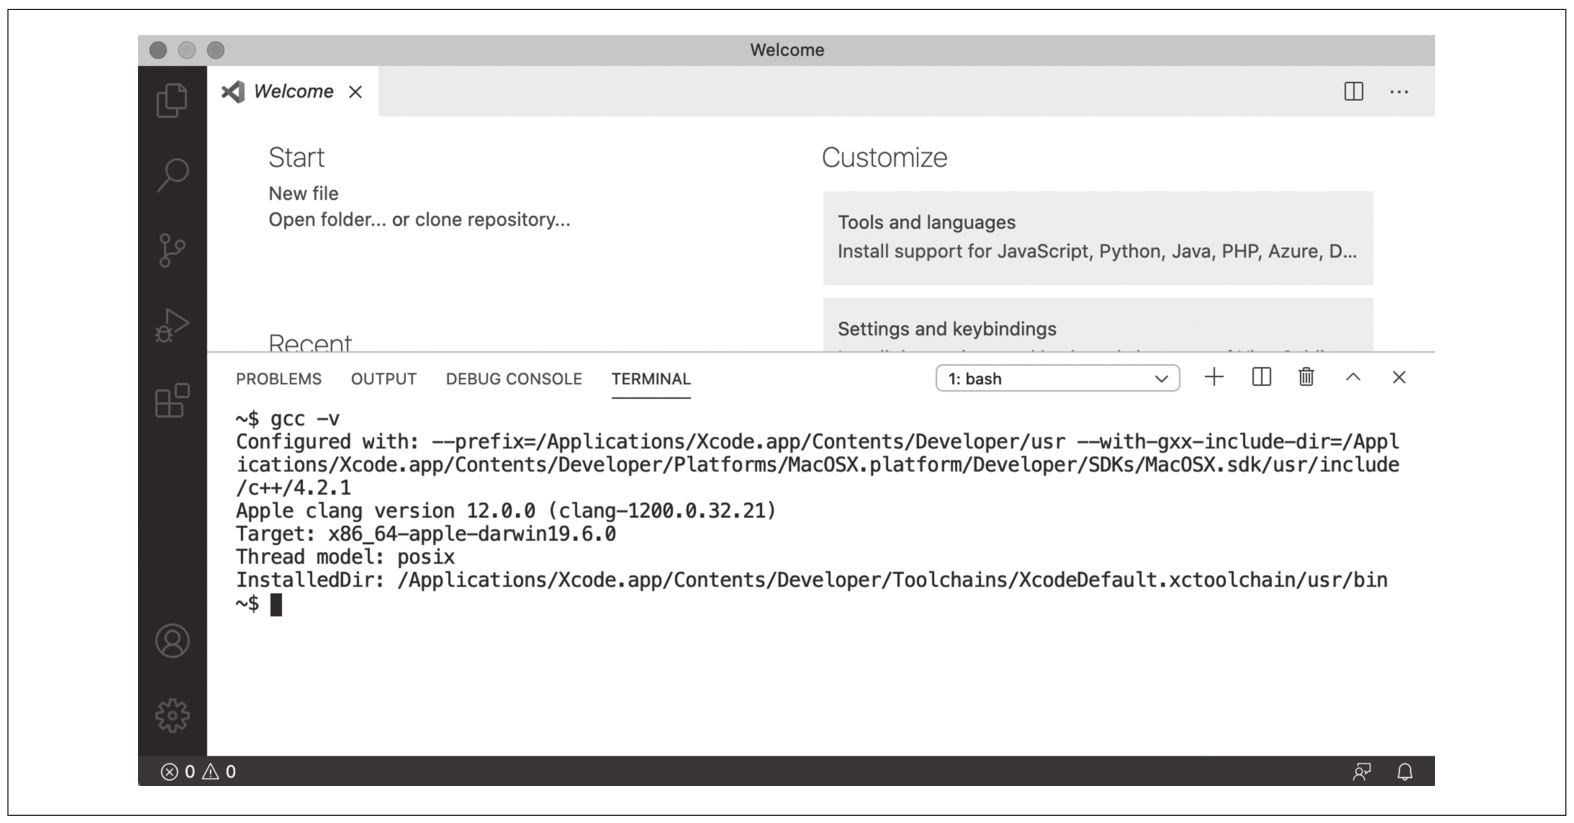
Task: Click the 'Open folder...' link
Action: point(327,220)
